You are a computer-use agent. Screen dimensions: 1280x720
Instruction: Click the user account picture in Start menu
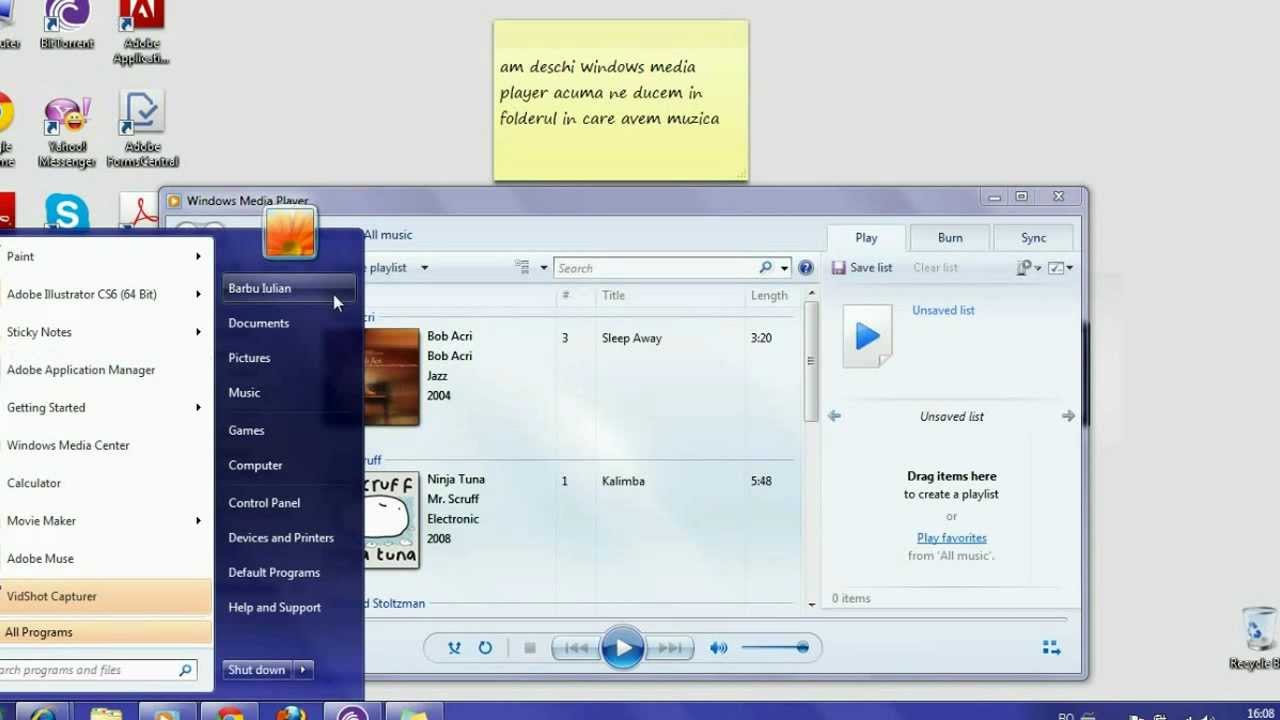[290, 231]
